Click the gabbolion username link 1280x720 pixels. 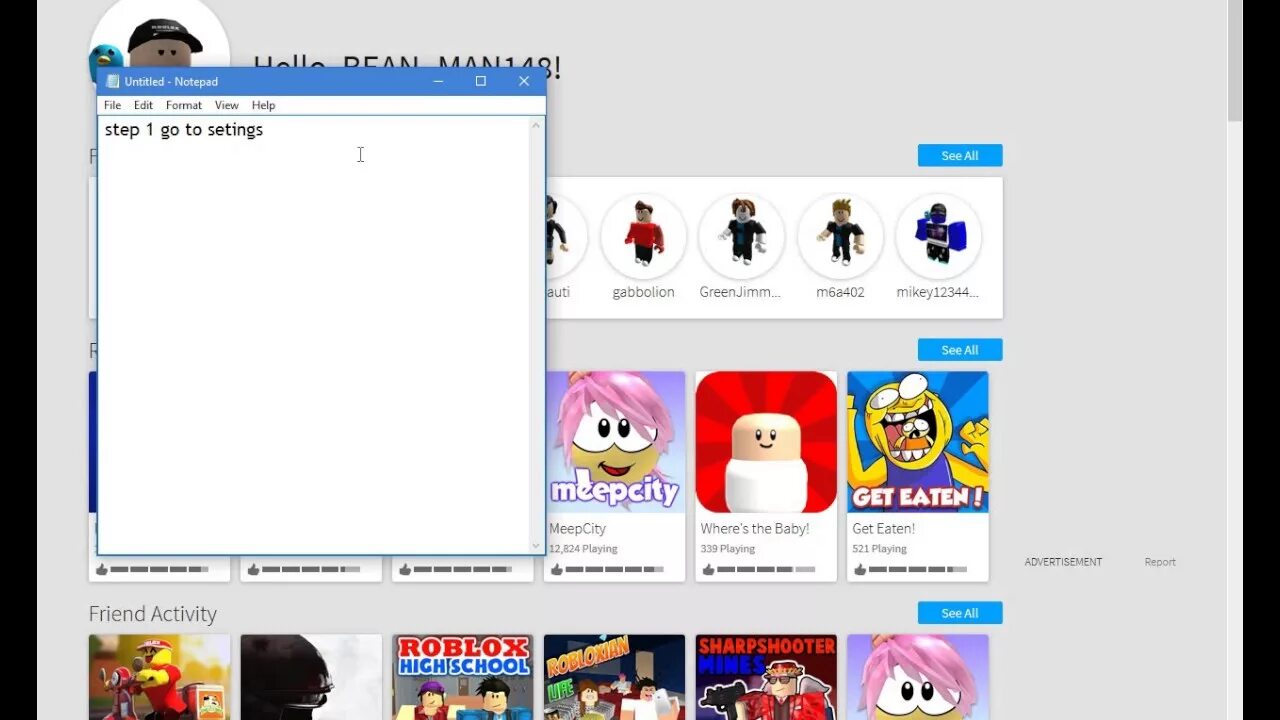[x=644, y=292]
